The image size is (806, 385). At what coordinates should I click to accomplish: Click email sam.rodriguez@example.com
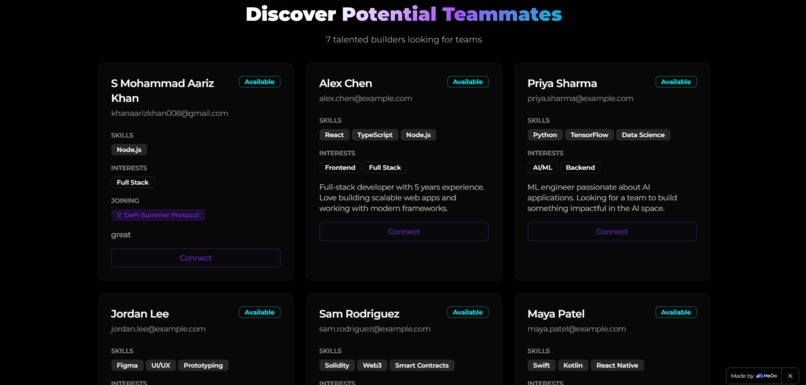click(x=375, y=329)
